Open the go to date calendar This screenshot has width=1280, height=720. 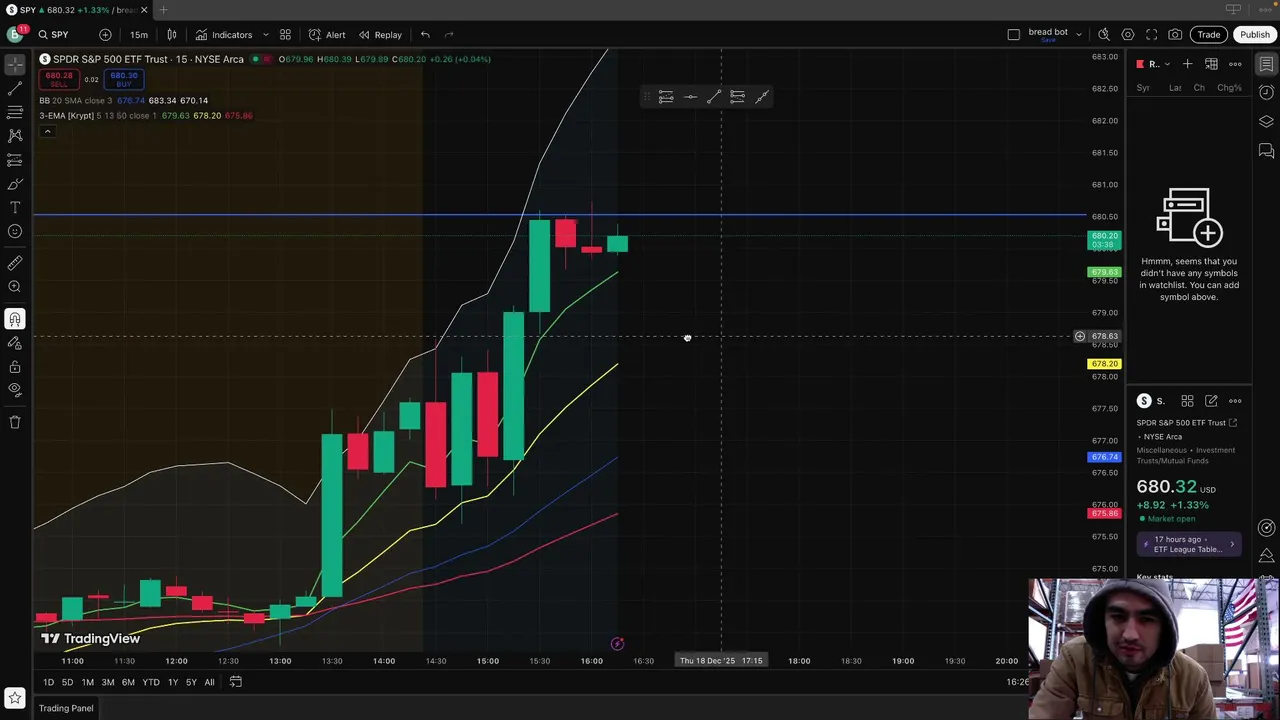tap(235, 682)
